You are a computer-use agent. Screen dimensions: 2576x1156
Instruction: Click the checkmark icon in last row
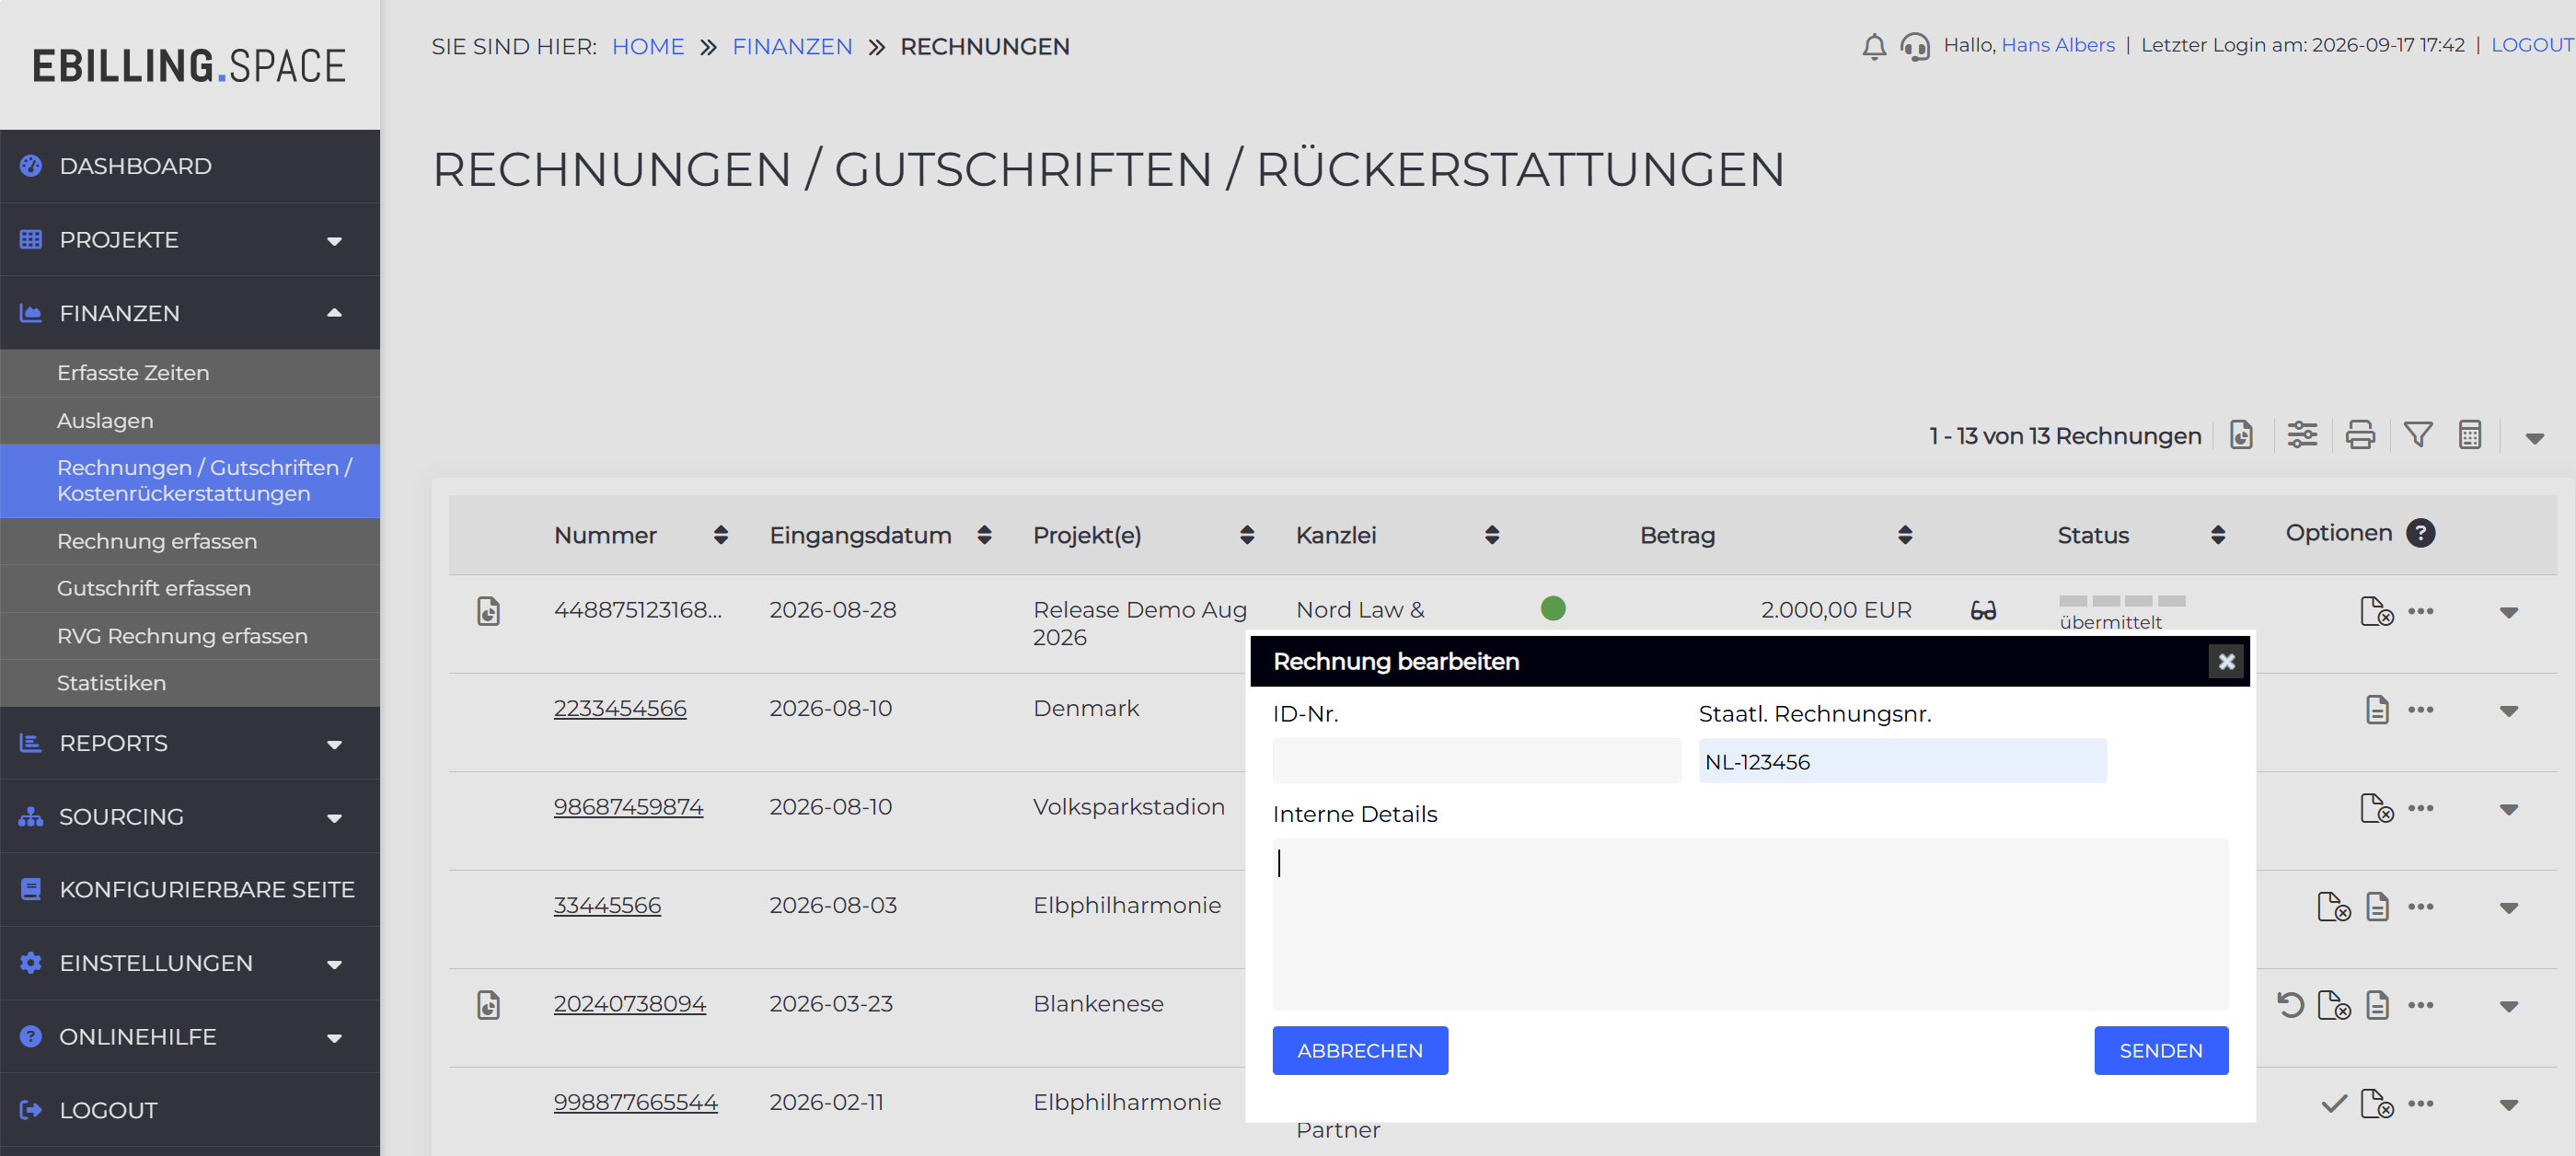2334,1103
